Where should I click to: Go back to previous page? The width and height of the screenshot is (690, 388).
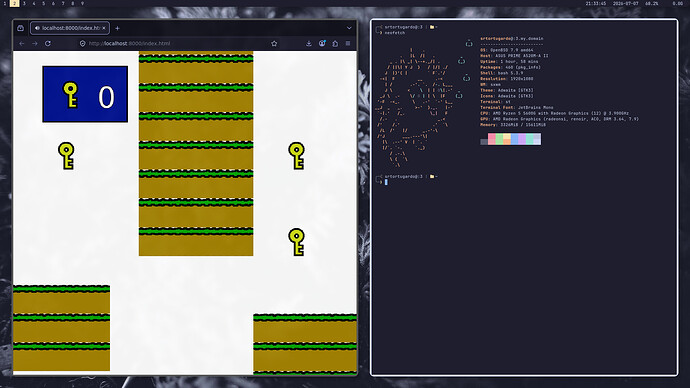[22, 44]
